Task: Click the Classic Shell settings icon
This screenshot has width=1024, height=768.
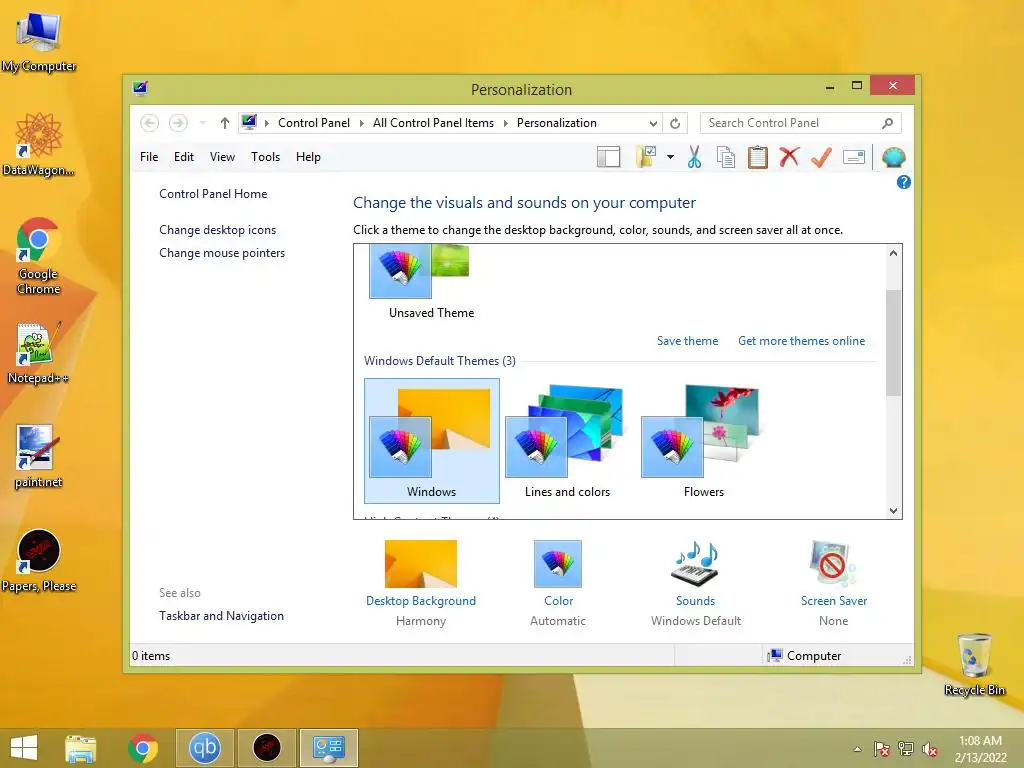Action: [x=893, y=157]
